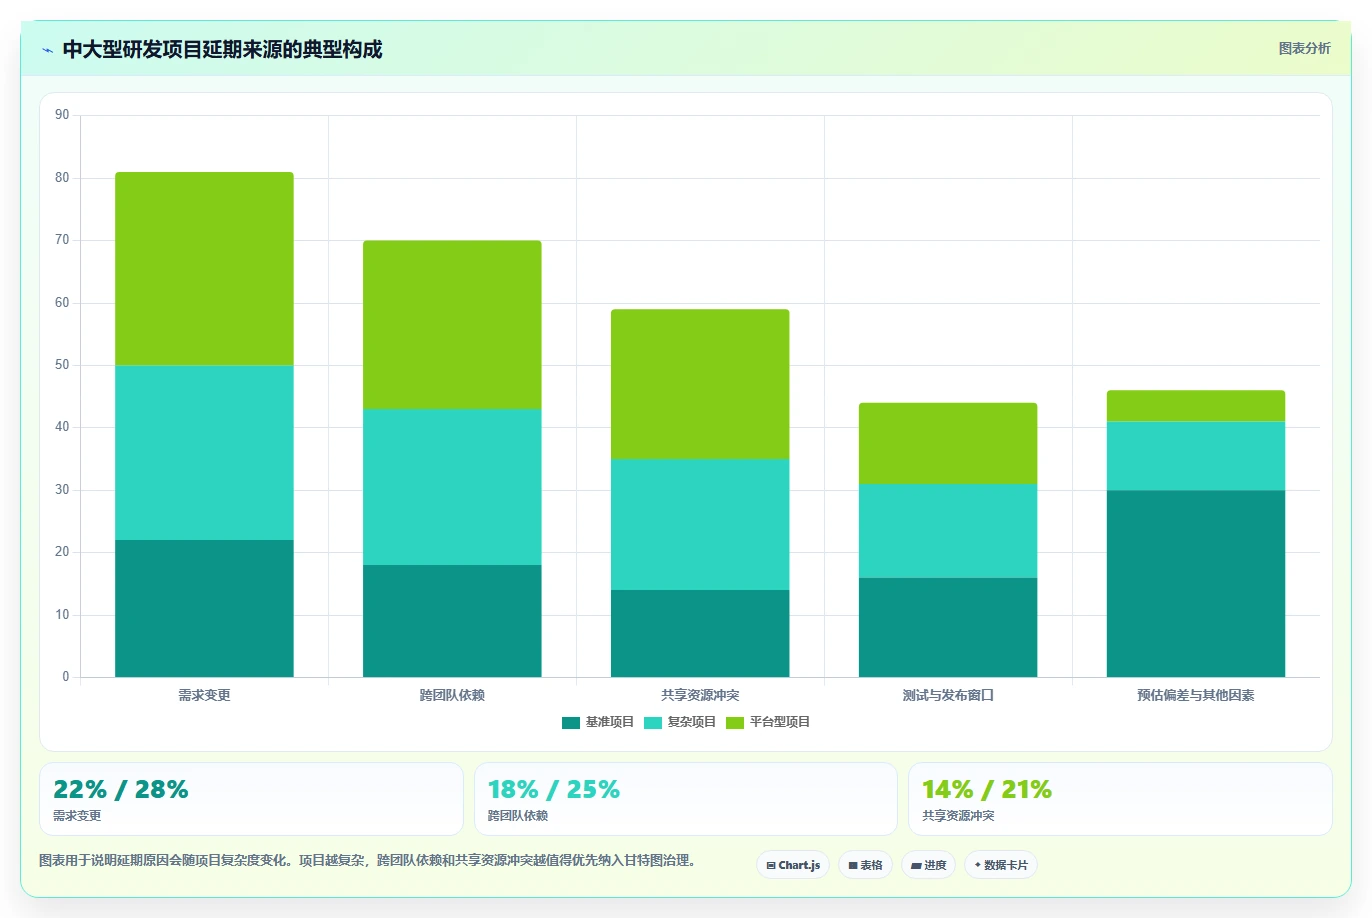Click the 表格 tag chip
The height and width of the screenshot is (918, 1372).
click(x=865, y=865)
